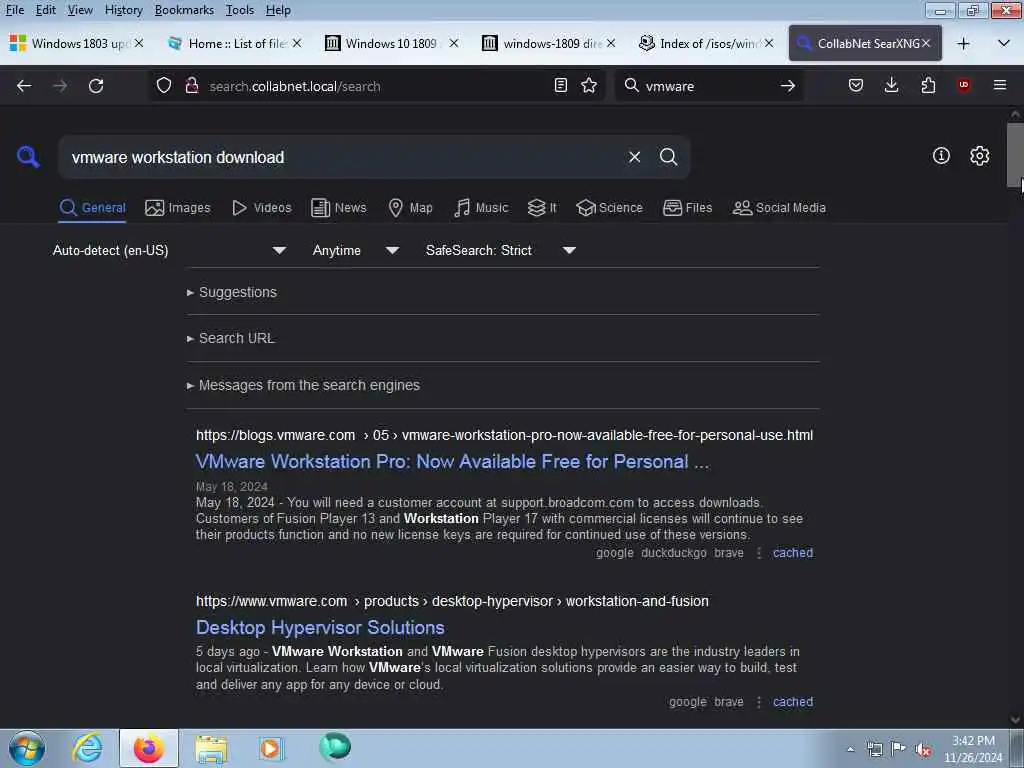Show hidden tray icons arrow
This screenshot has height=768, width=1024.
click(x=850, y=749)
